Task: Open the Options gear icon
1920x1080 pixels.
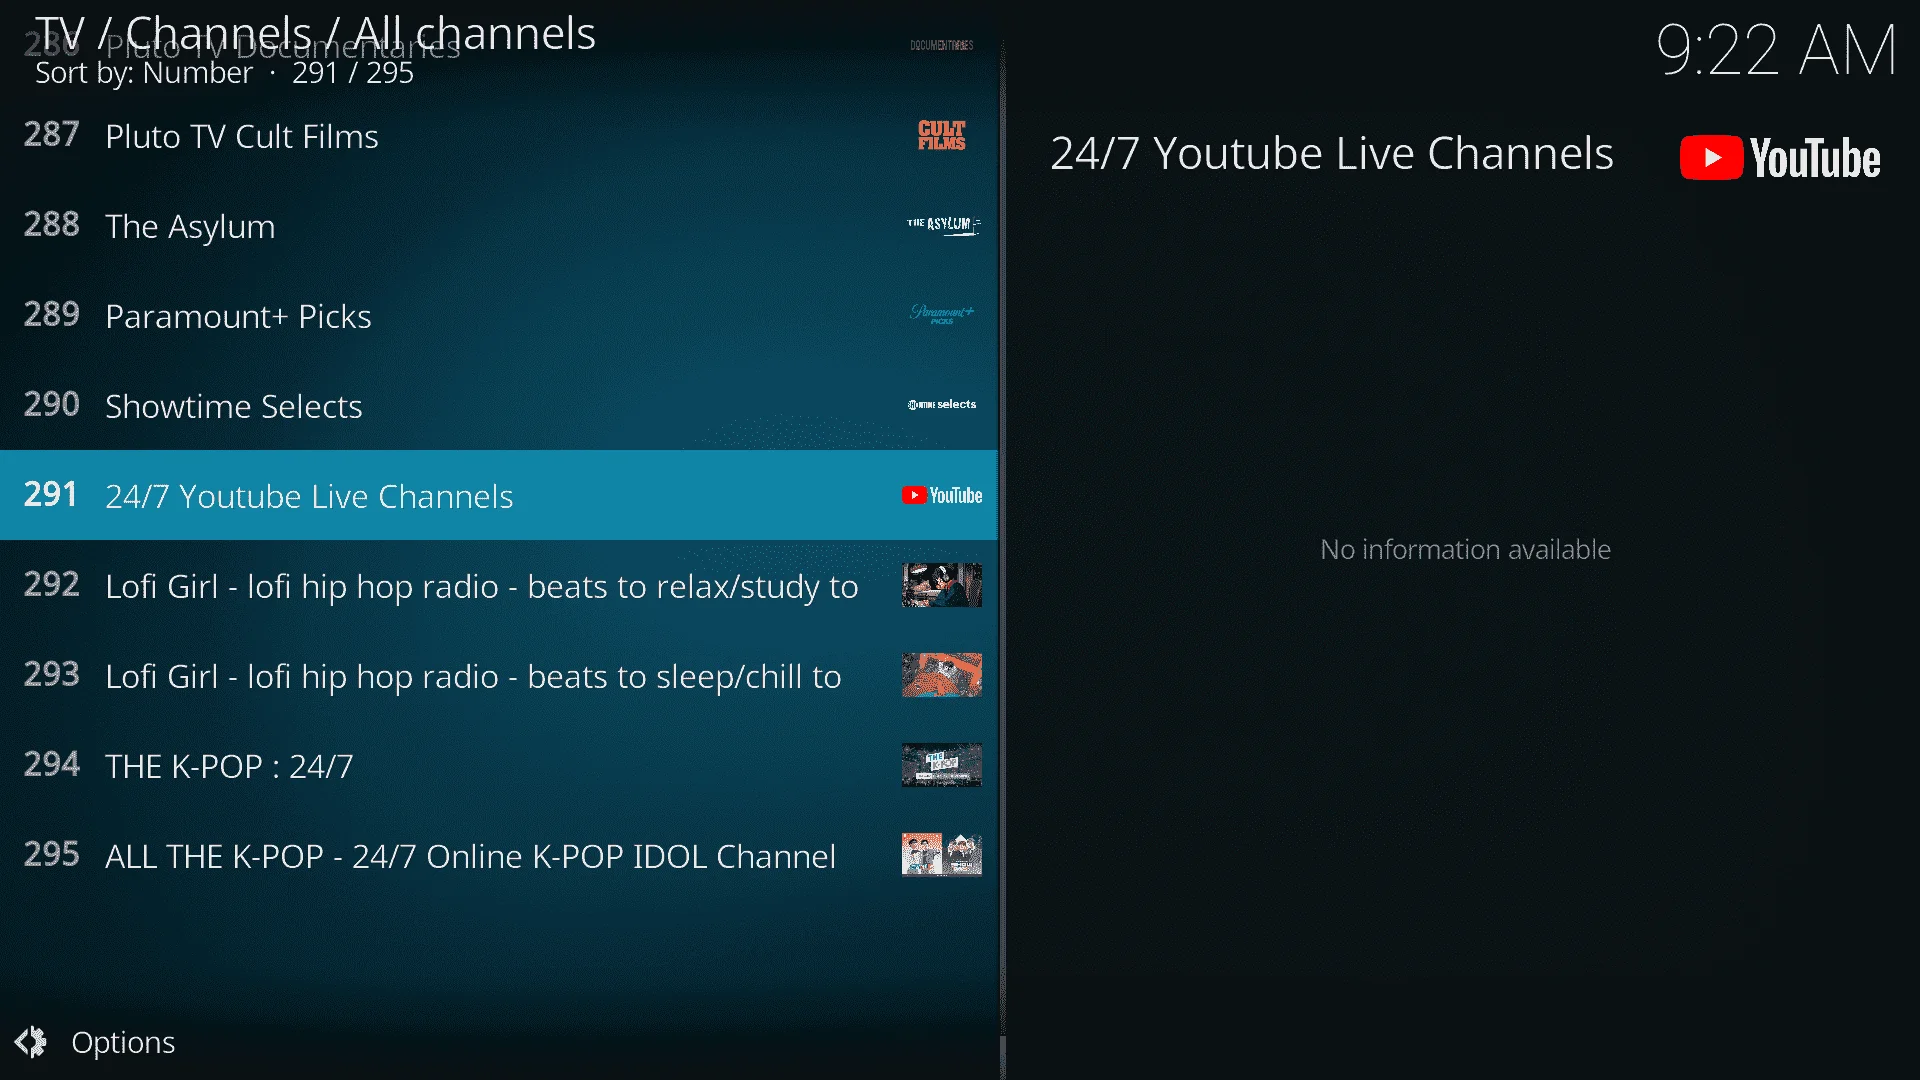Action: 30,1042
